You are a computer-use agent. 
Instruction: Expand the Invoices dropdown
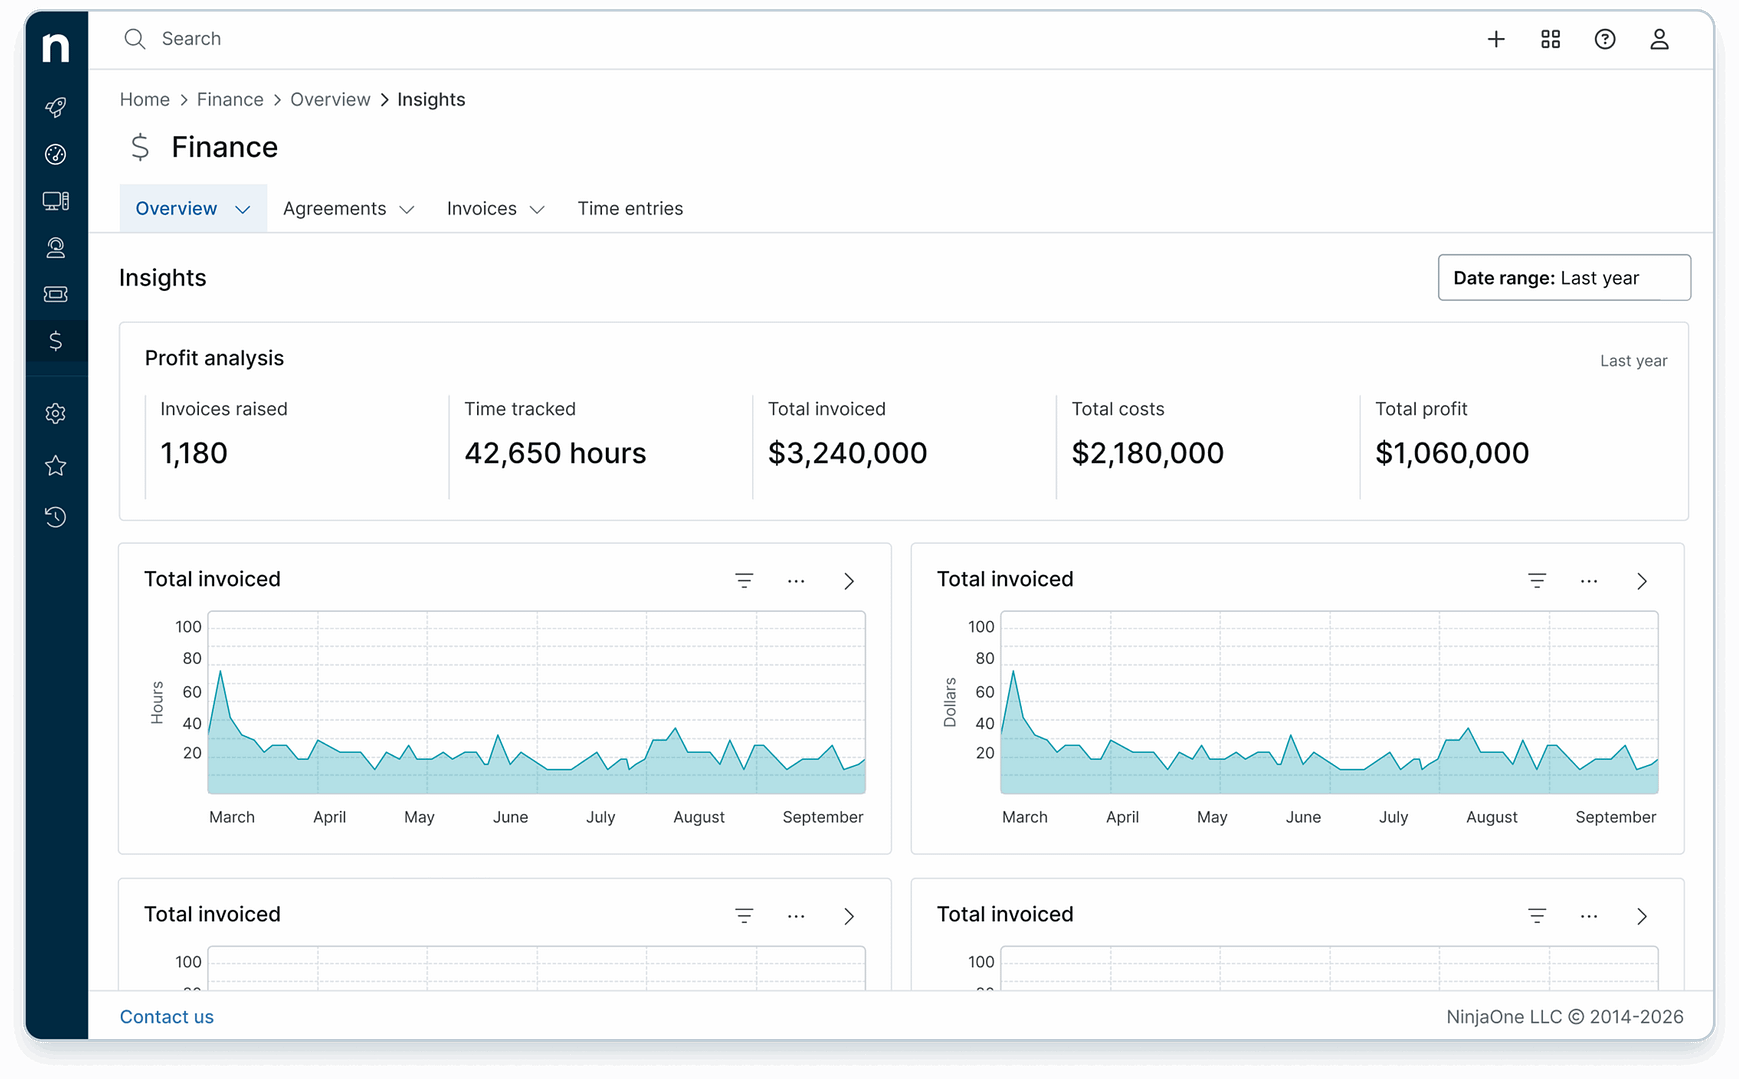[538, 209]
